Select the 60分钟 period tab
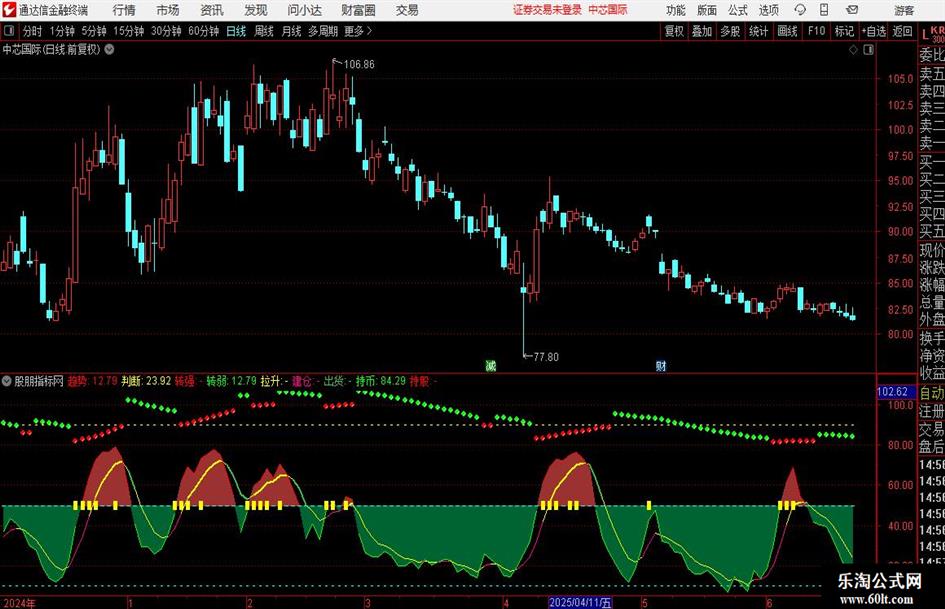945x609 pixels. [x=203, y=31]
